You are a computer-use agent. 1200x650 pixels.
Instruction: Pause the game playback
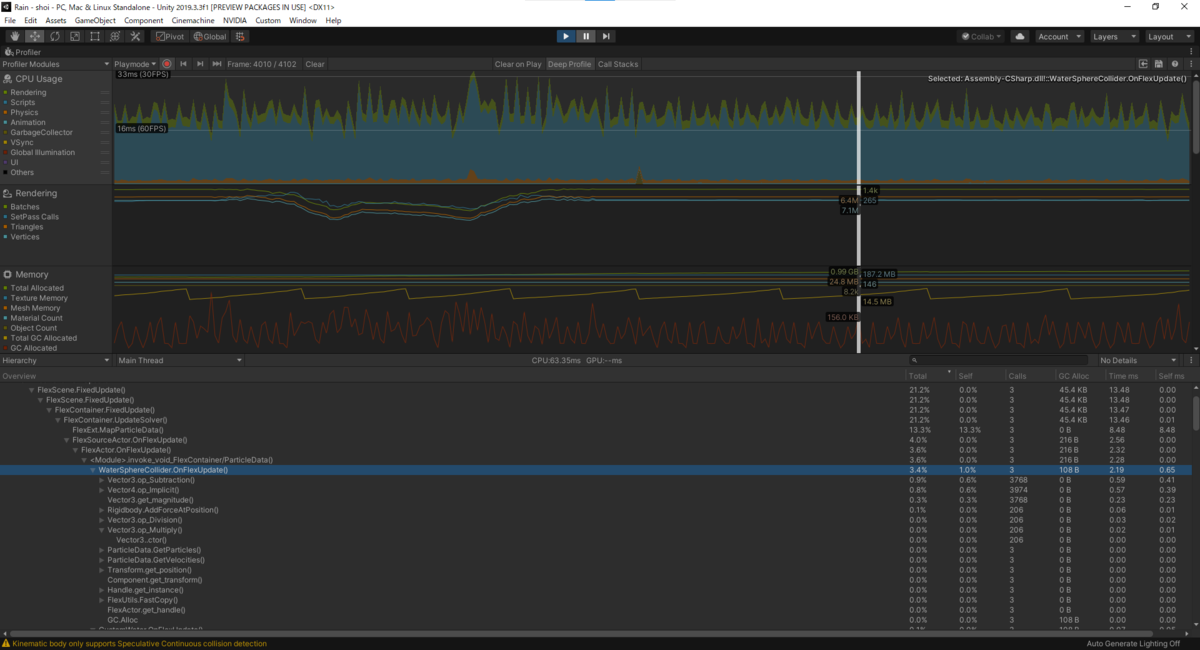pyautogui.click(x=586, y=36)
